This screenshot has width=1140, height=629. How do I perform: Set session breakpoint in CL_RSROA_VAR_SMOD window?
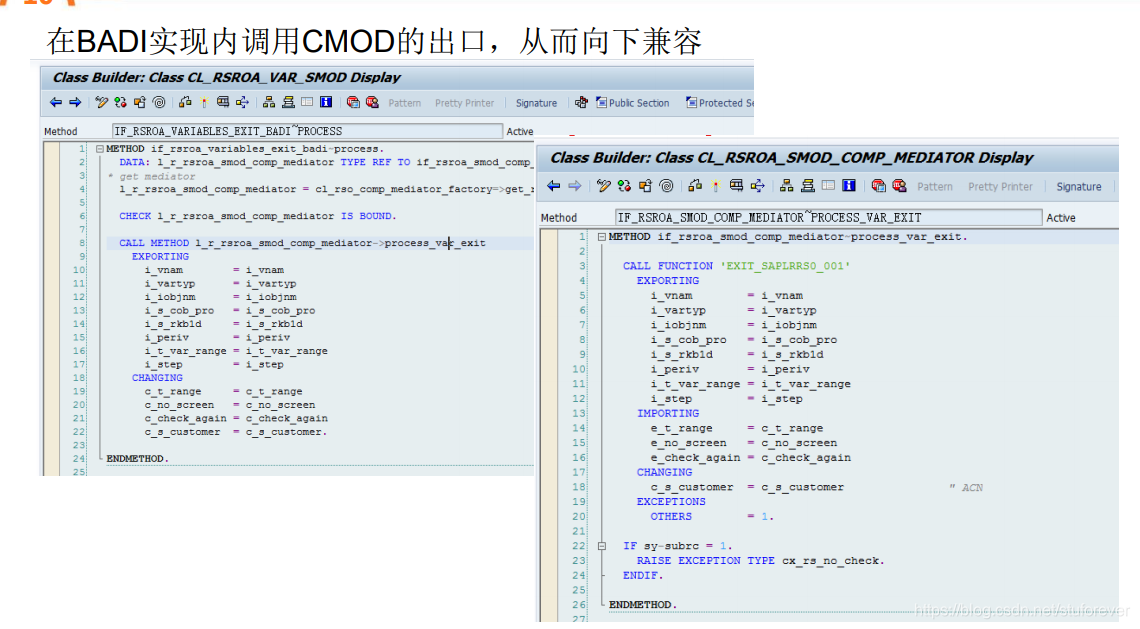point(353,103)
